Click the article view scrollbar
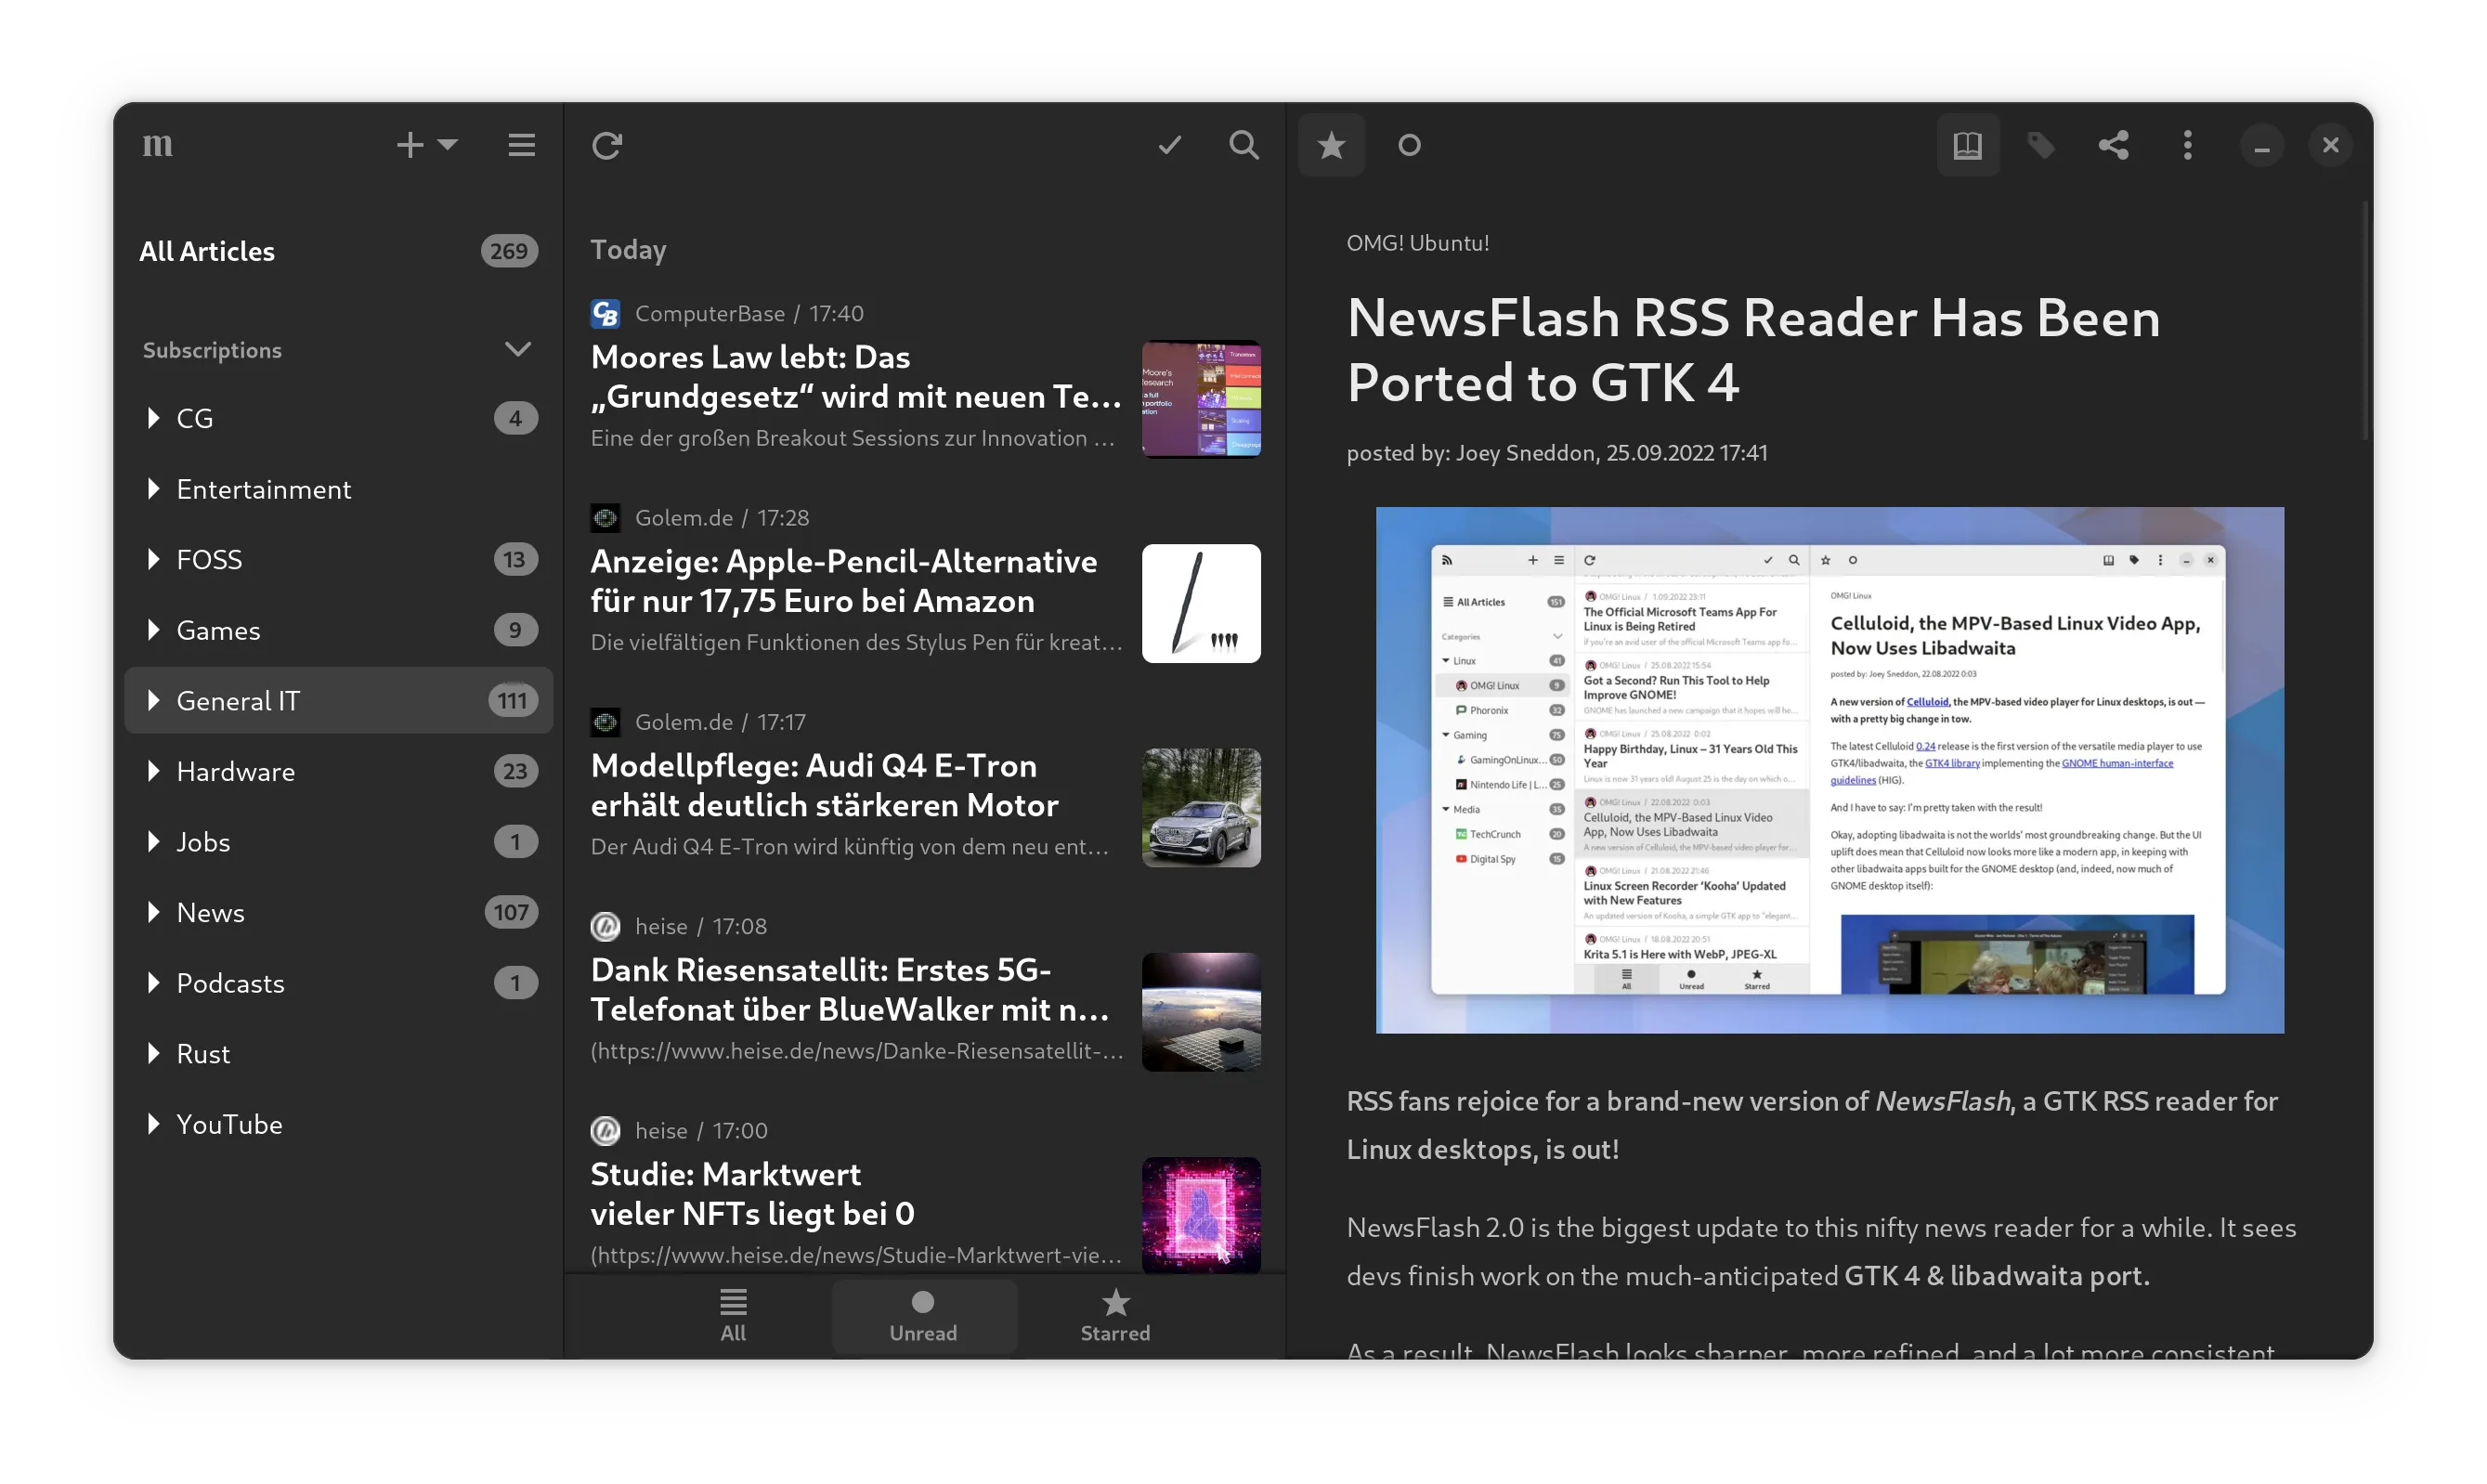2487x1484 pixels. pos(2365,320)
